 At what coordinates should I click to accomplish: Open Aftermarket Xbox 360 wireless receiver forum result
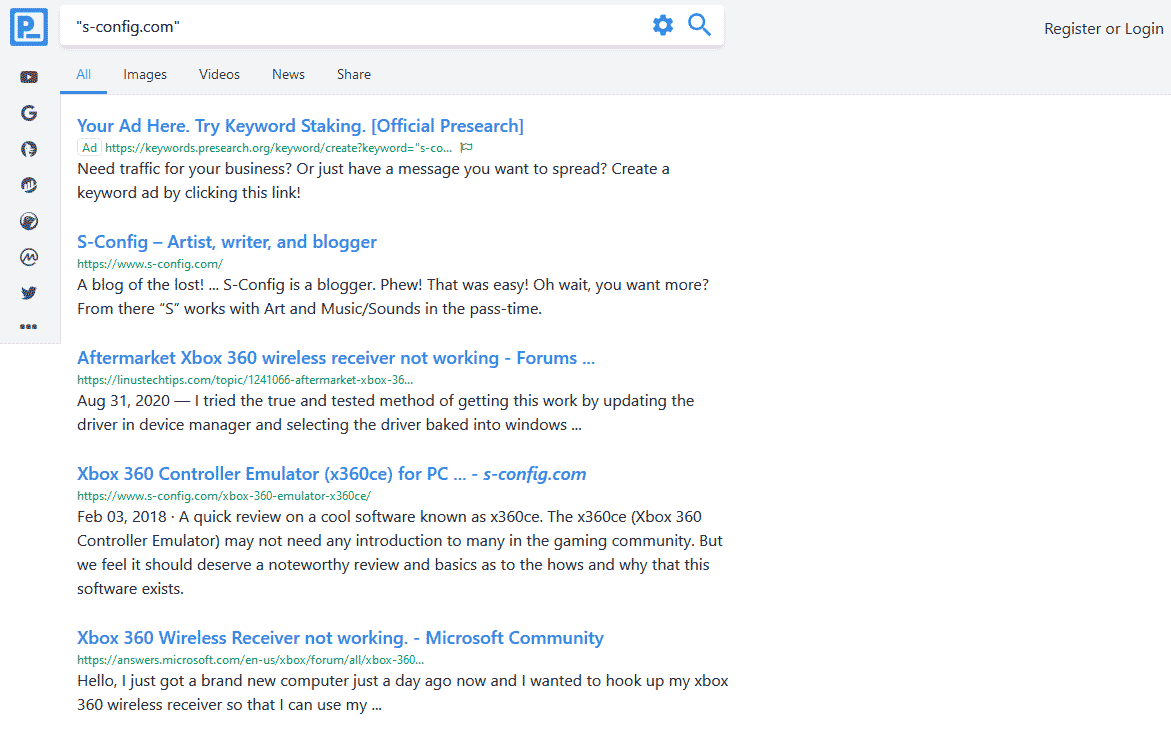click(x=336, y=358)
